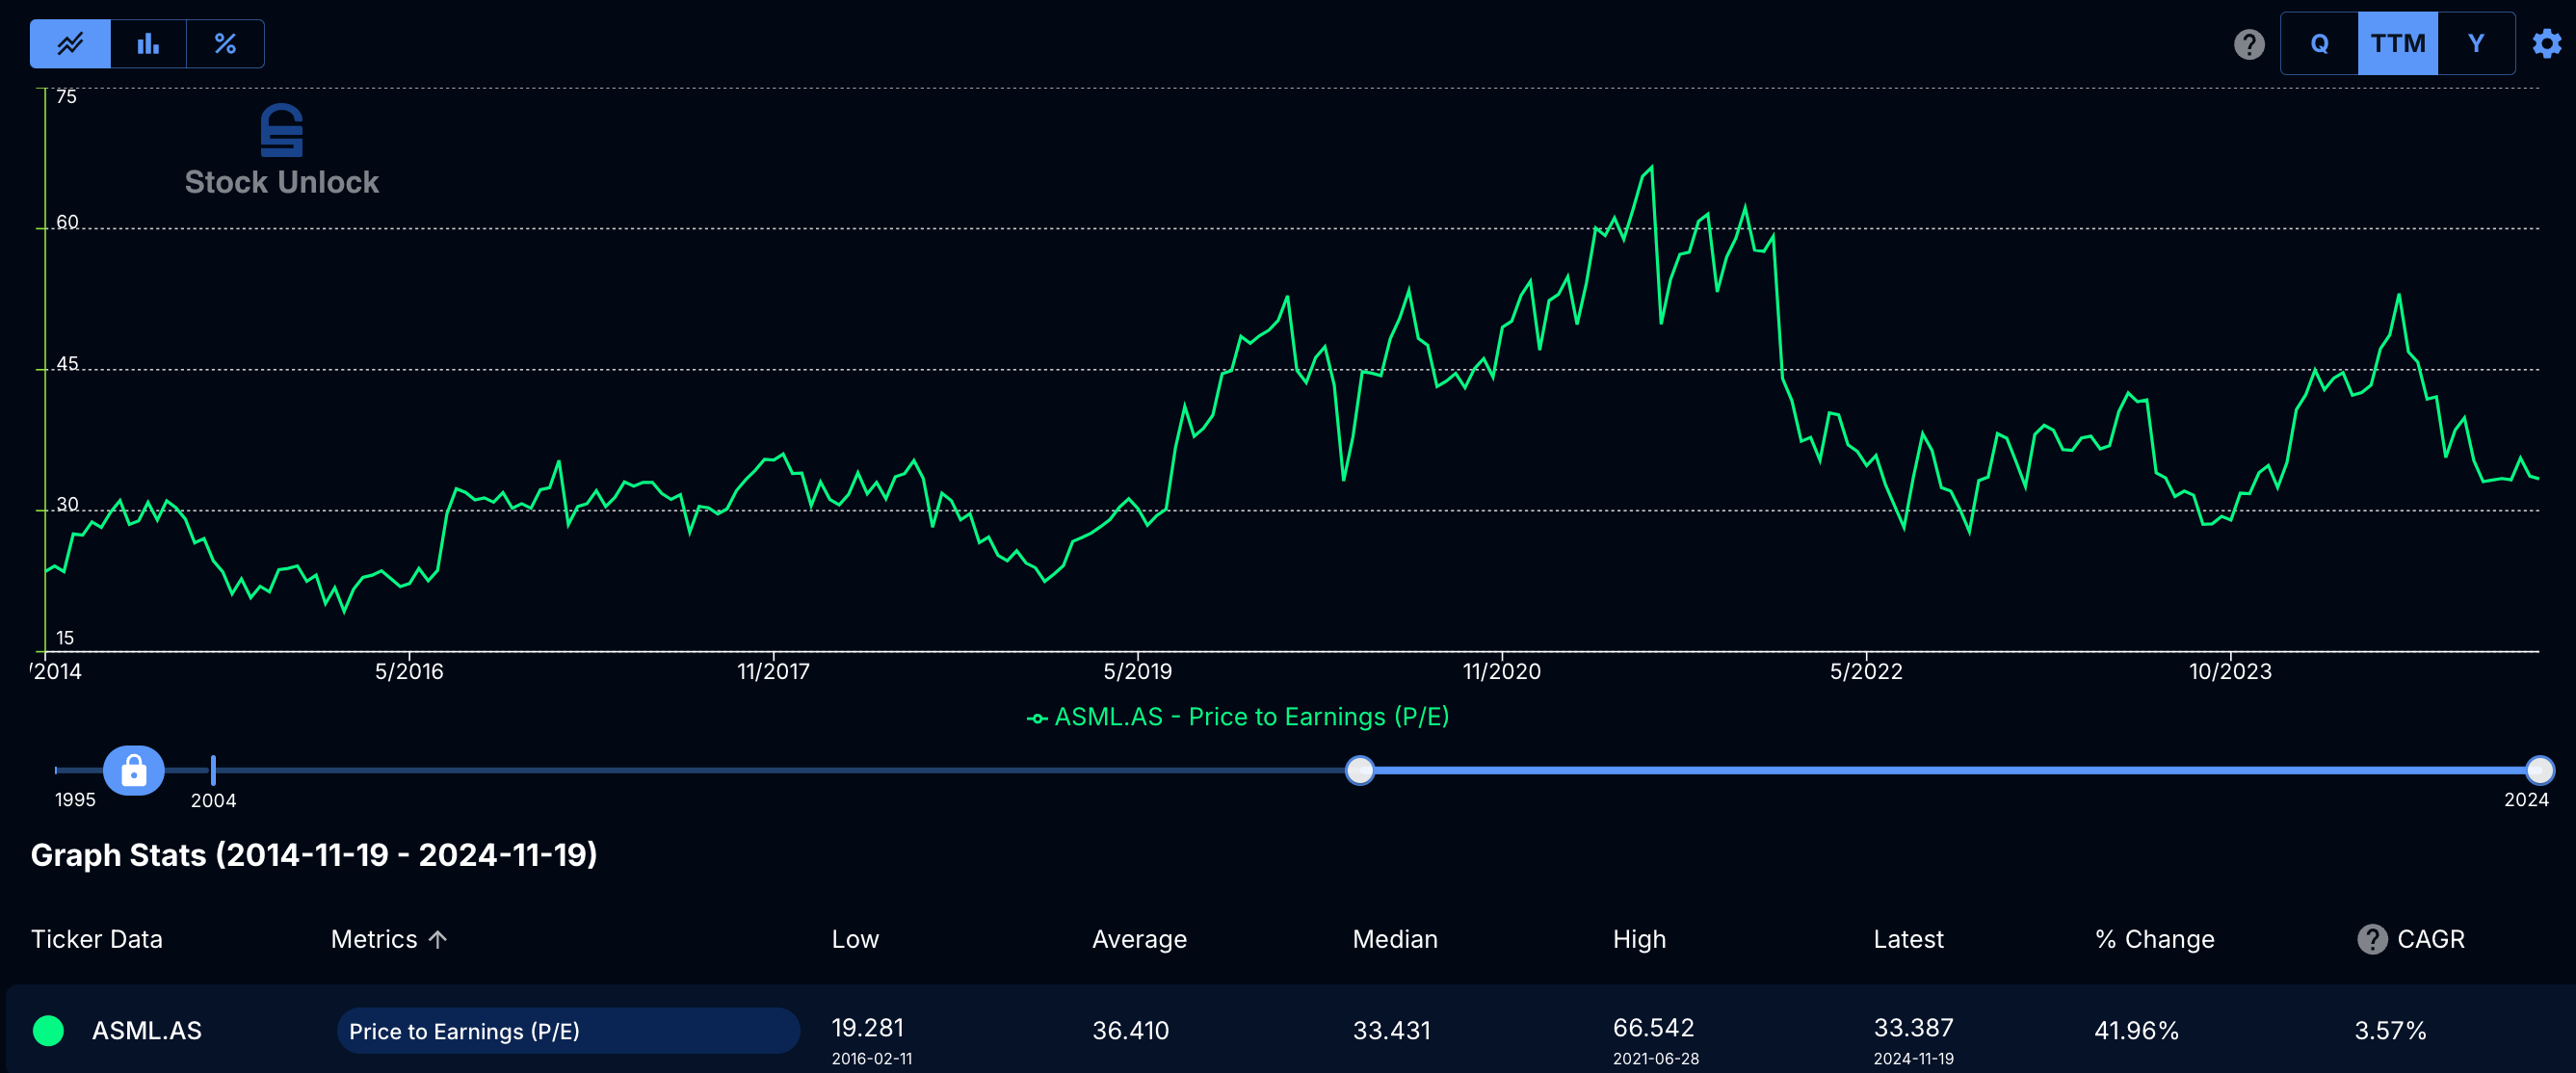
Task: Click the right range slider handle at 2024
Action: (x=2539, y=770)
